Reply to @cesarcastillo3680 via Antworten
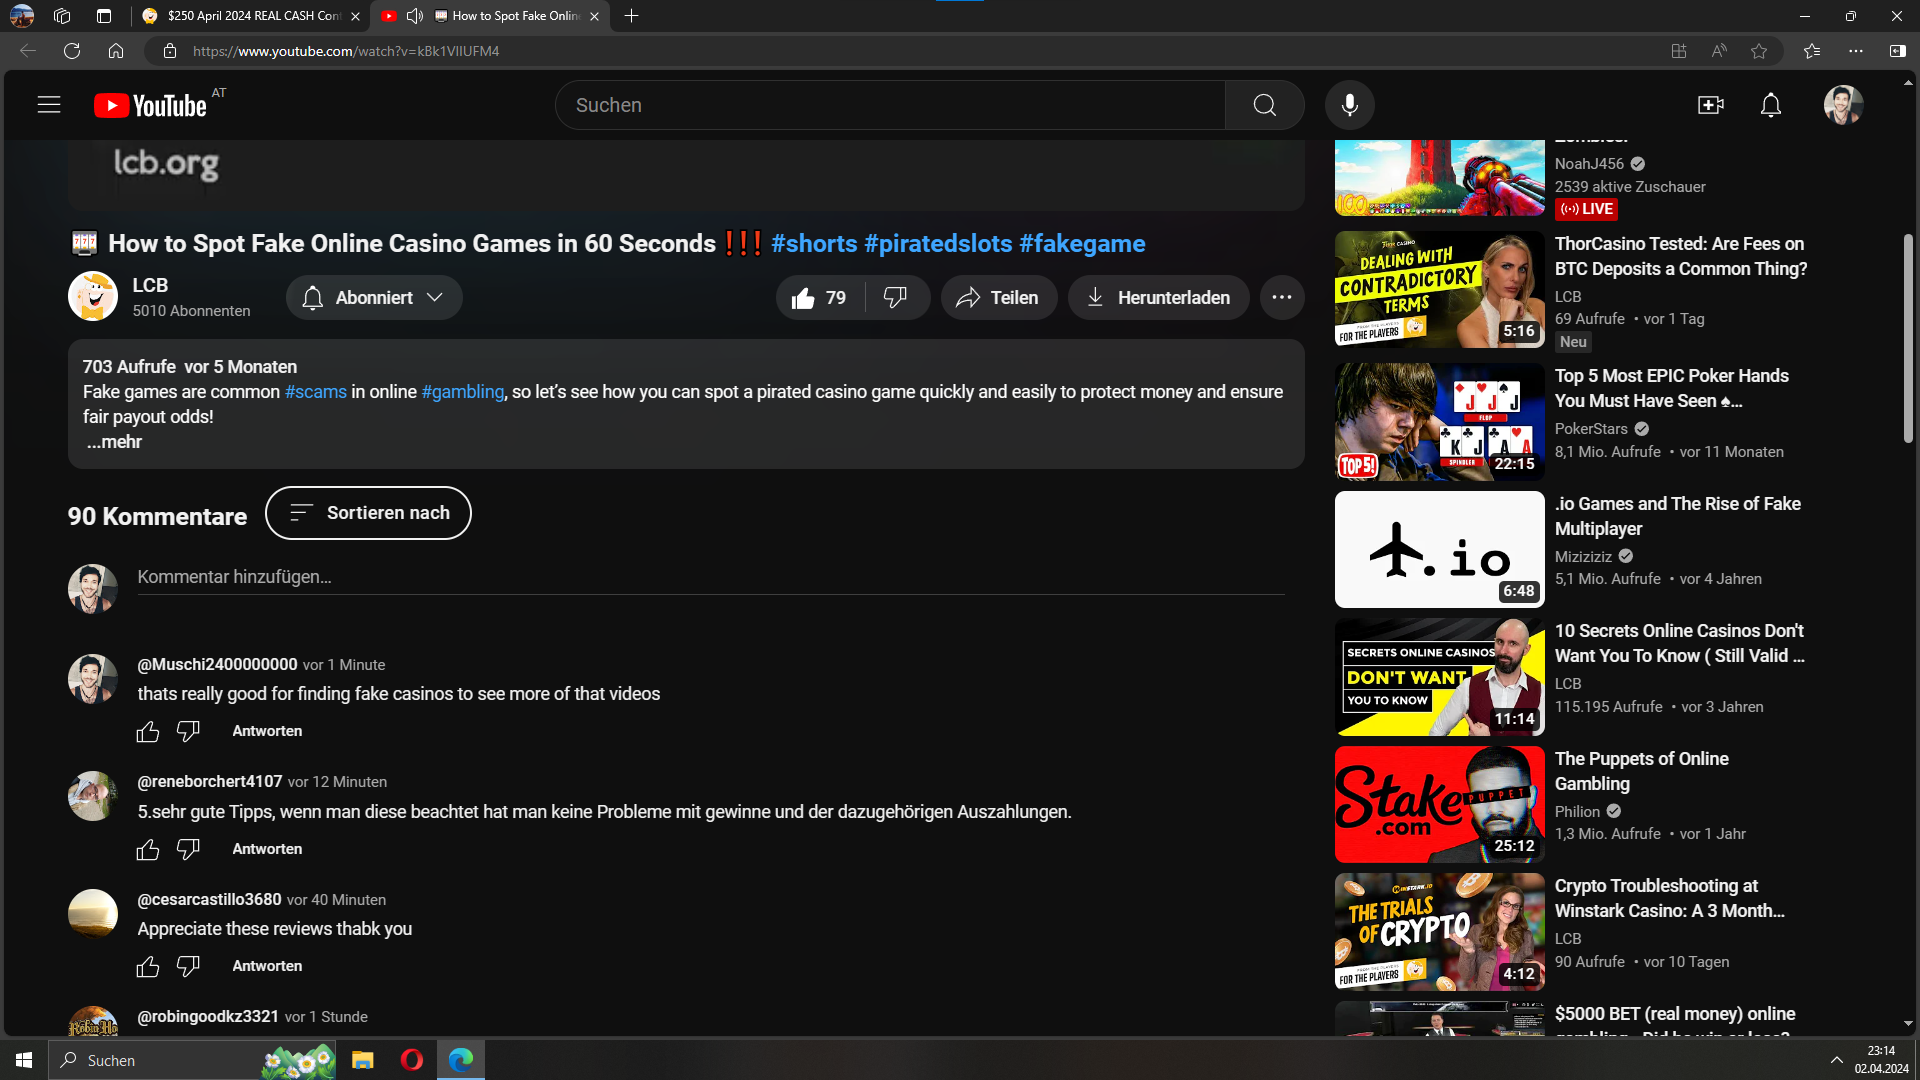 click(267, 966)
